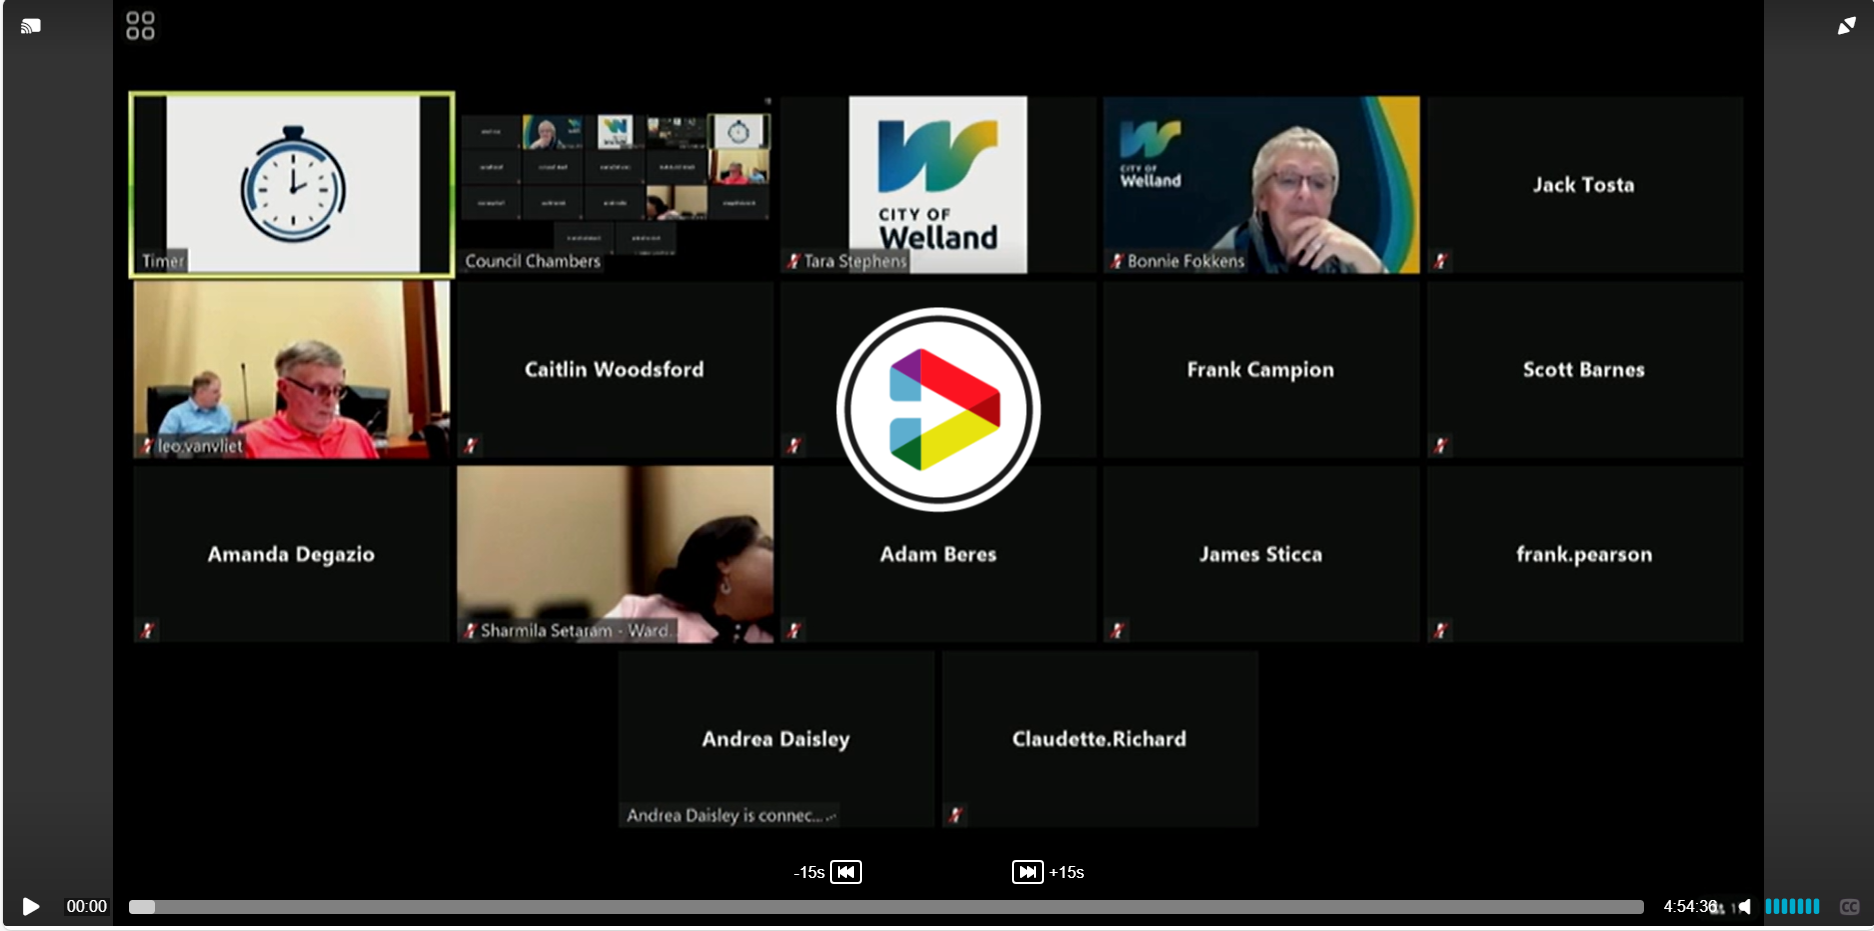Click the middle of the seek bar
Screen dimensions: 1874x931
(x=886, y=907)
